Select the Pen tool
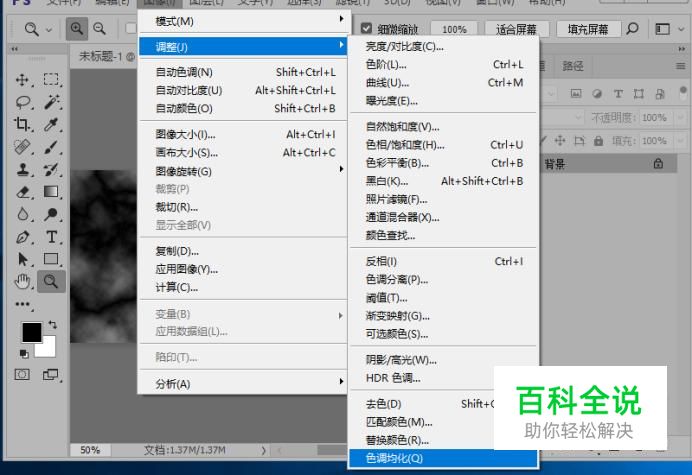 click(23, 237)
